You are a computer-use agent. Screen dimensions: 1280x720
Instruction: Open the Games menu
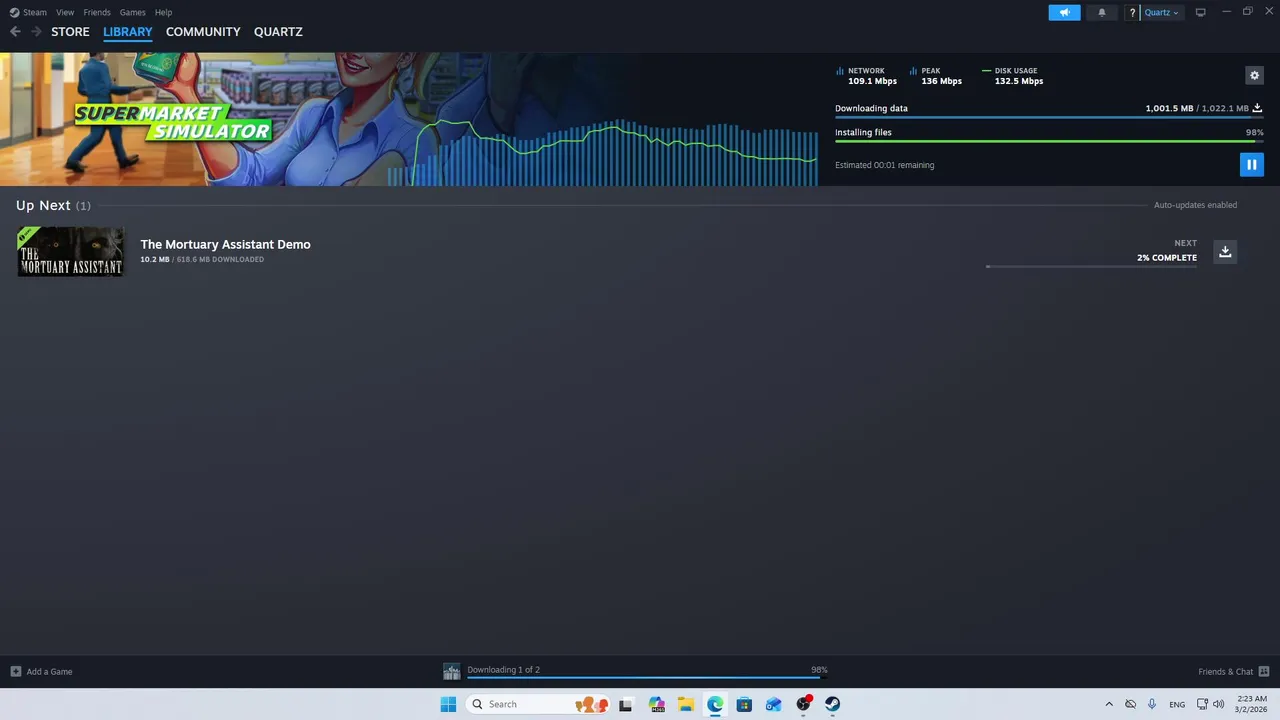pos(132,12)
